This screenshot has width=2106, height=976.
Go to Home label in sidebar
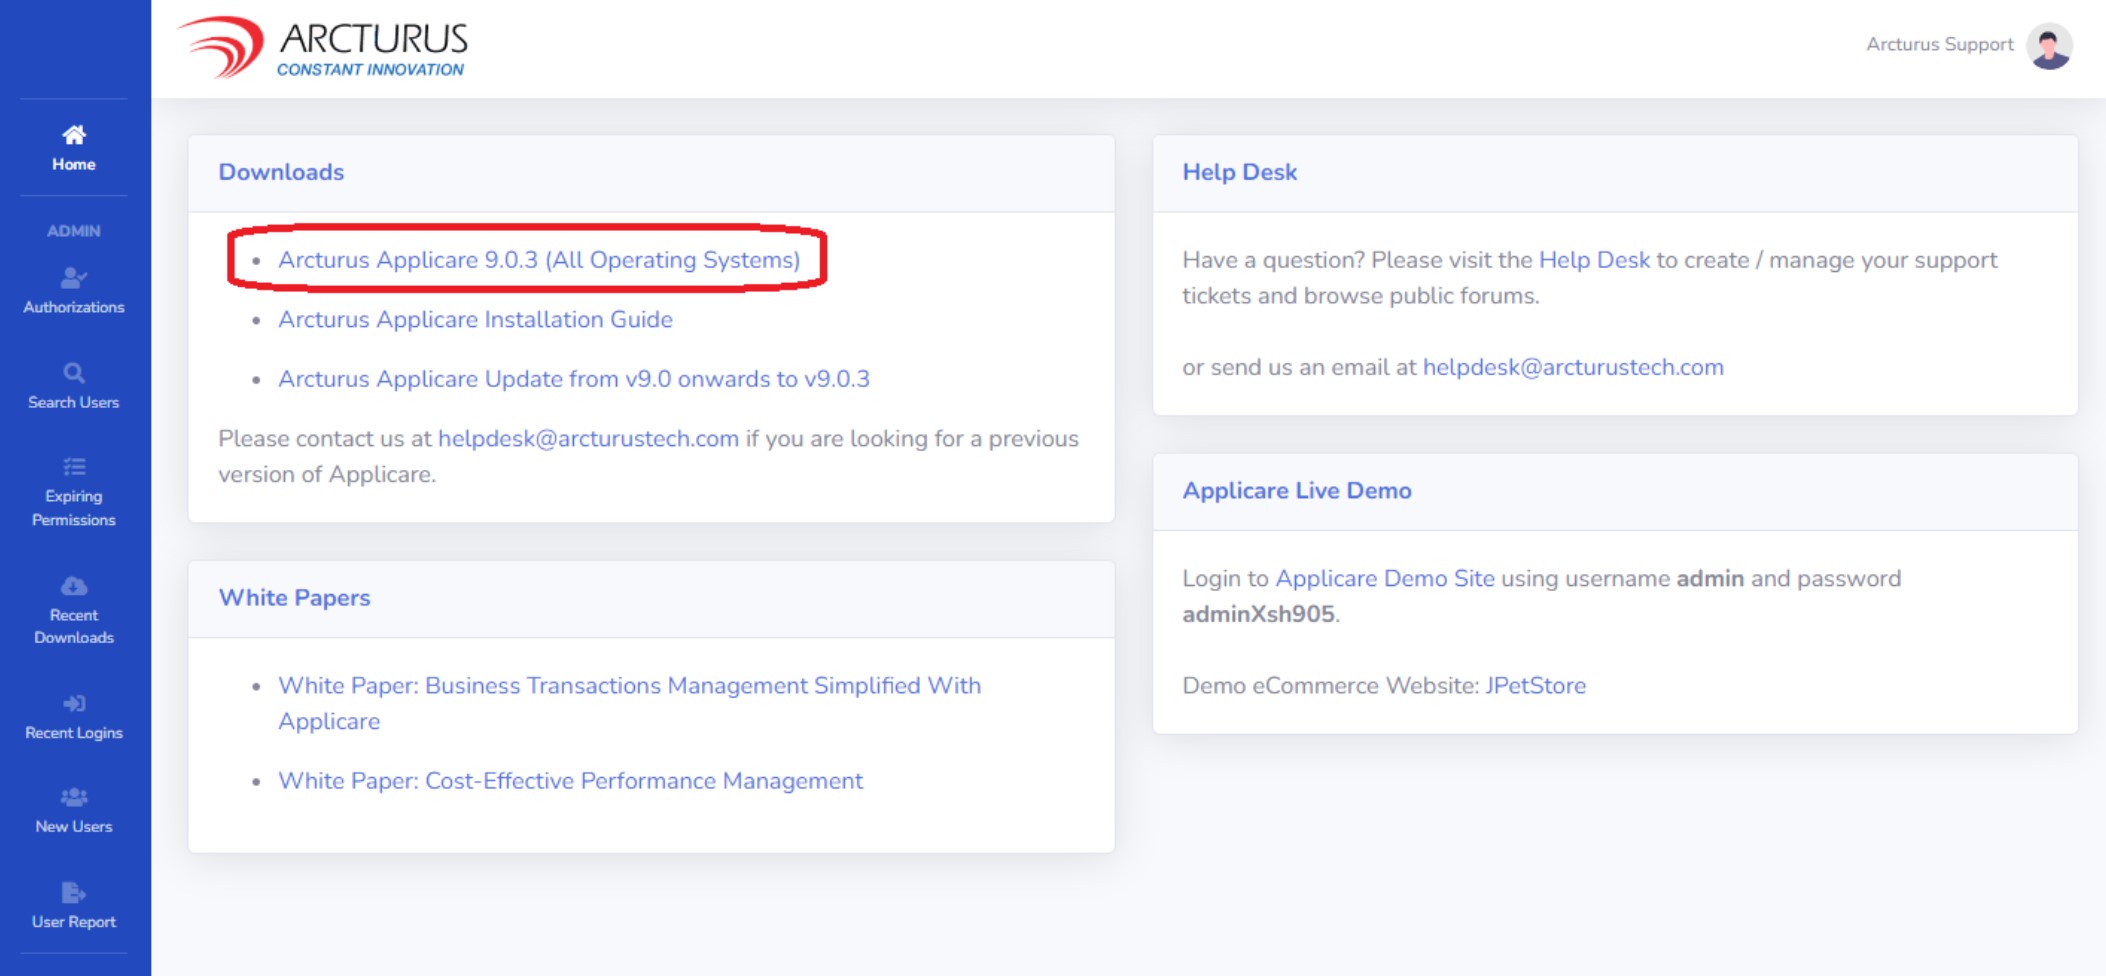pyautogui.click(x=74, y=164)
